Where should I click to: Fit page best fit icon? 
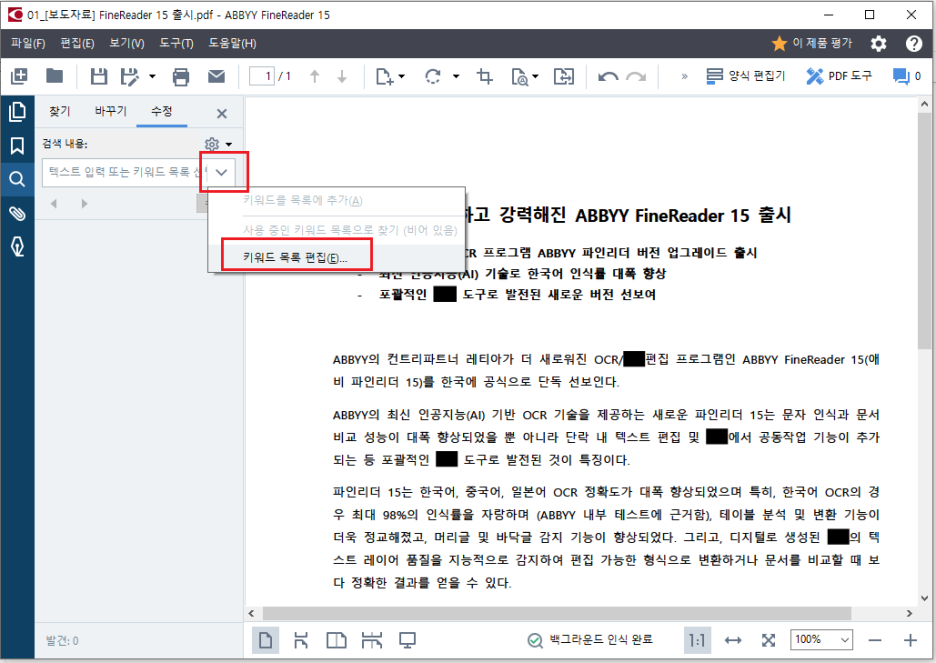point(768,641)
